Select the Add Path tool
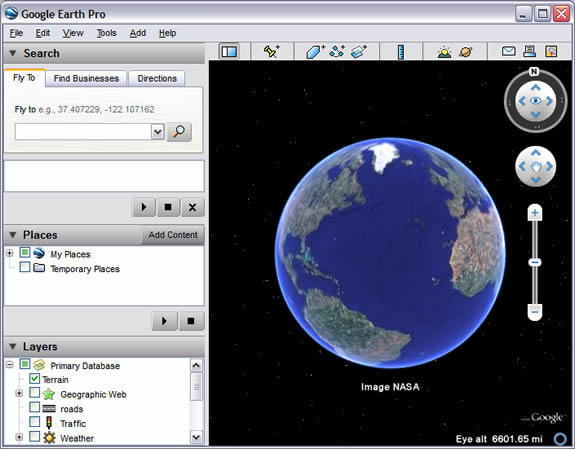The image size is (575, 452). pos(337,51)
